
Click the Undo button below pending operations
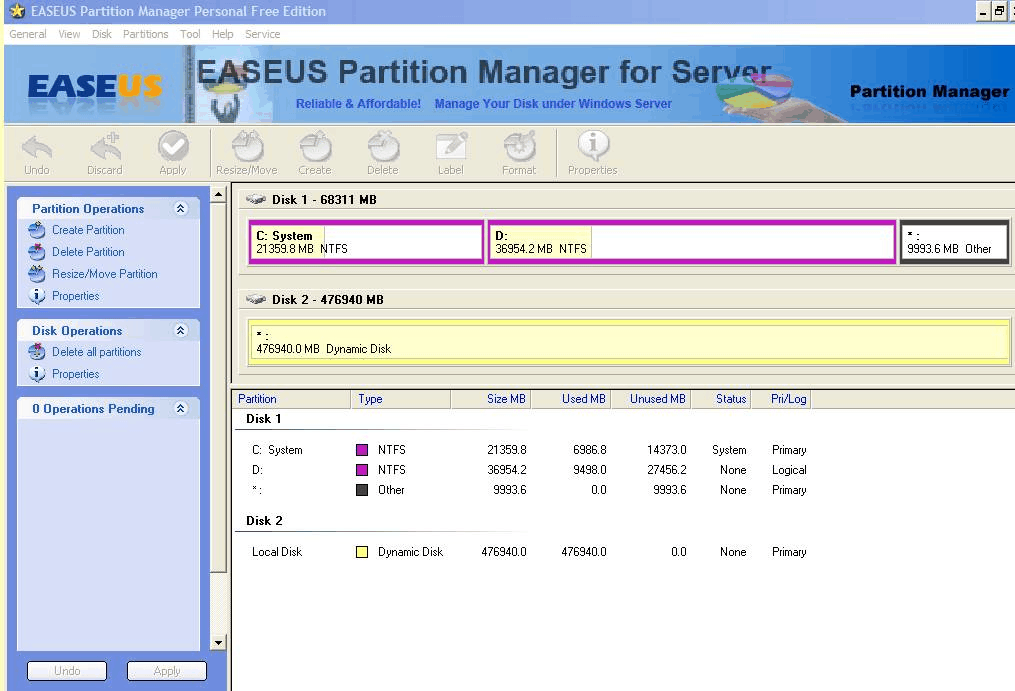67,671
